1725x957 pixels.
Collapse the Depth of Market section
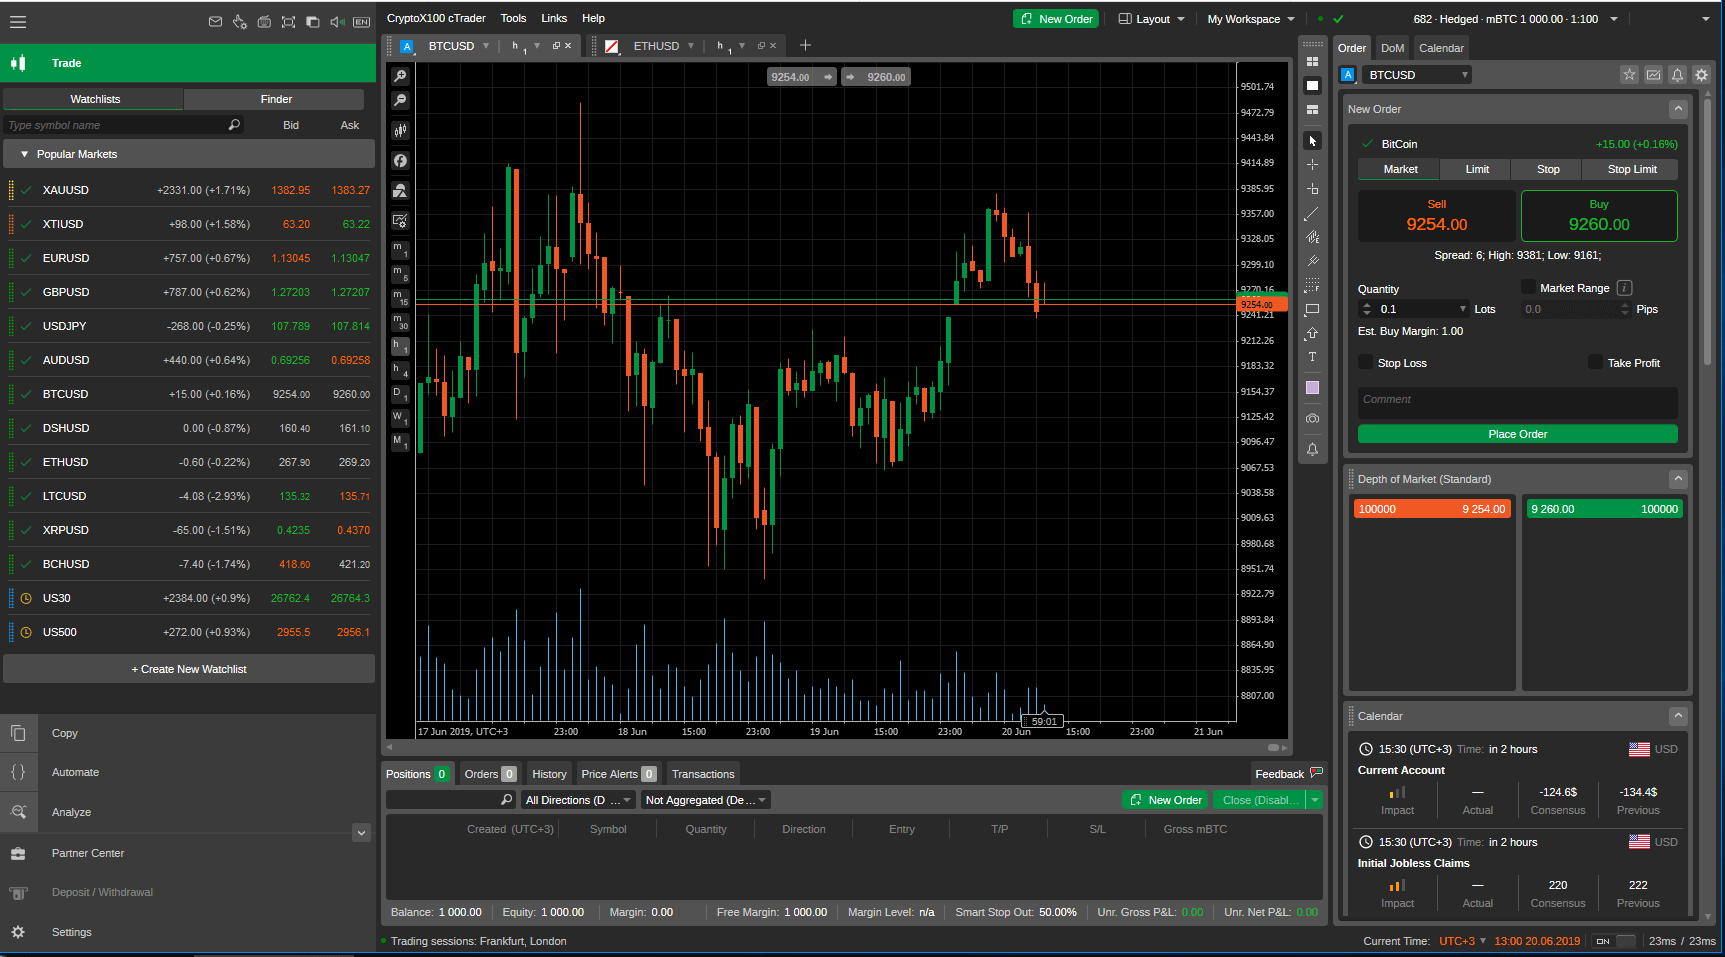click(1678, 479)
